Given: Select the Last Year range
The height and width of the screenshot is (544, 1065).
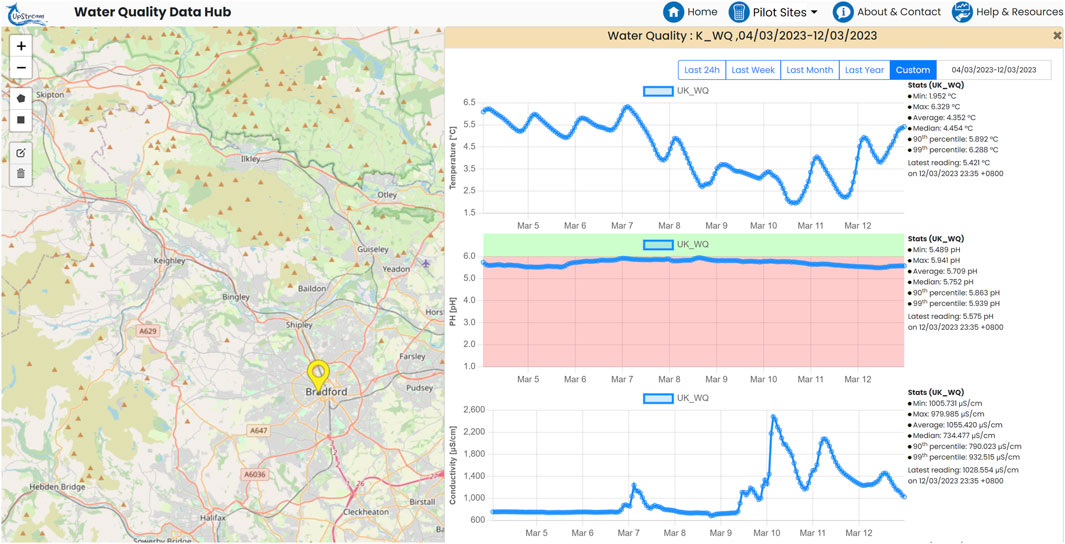Looking at the screenshot, I should point(865,70).
